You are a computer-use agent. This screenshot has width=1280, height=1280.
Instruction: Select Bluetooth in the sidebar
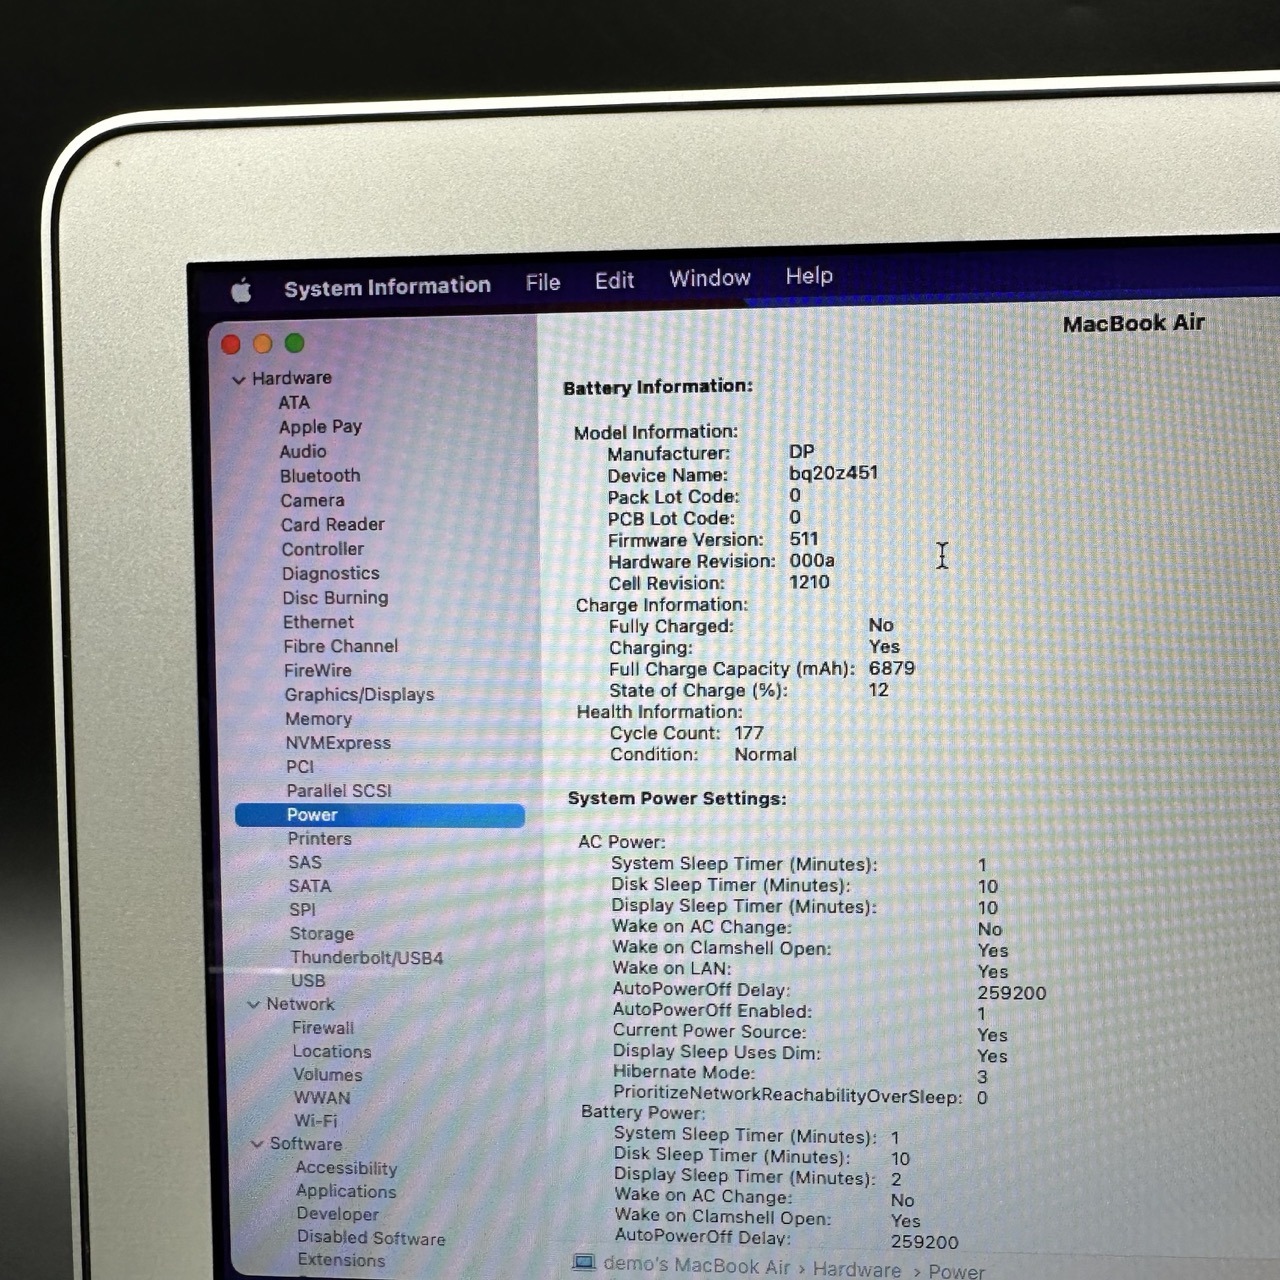pyautogui.click(x=320, y=476)
